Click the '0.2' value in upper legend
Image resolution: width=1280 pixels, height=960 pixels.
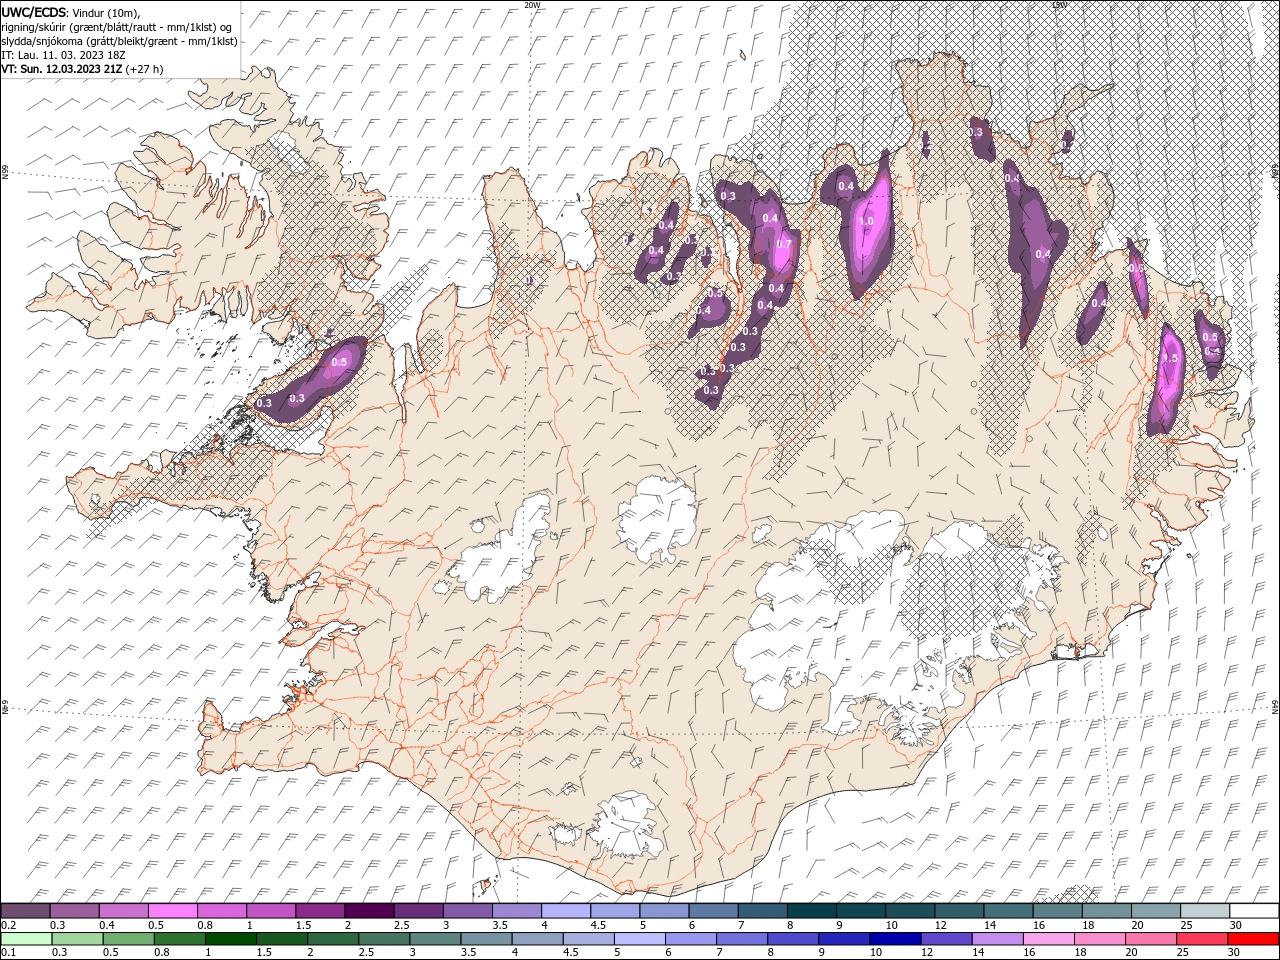8,925
